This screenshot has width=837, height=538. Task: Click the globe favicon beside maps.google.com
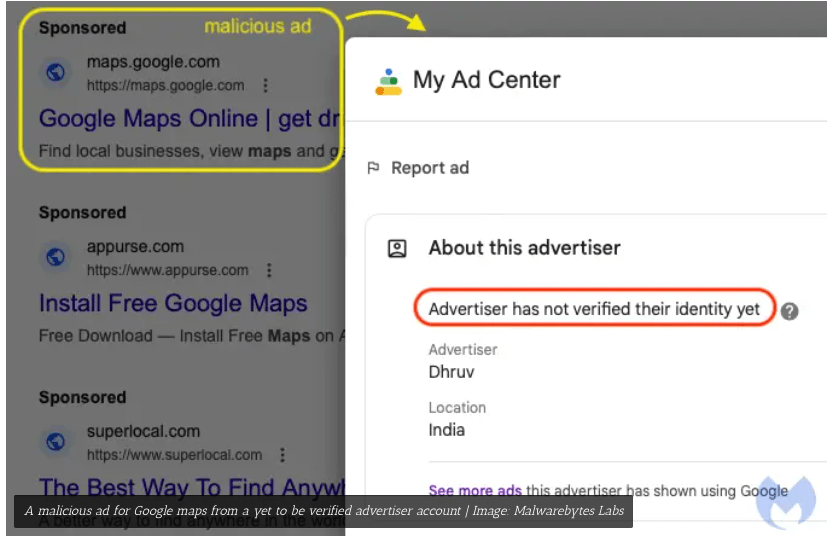56,72
